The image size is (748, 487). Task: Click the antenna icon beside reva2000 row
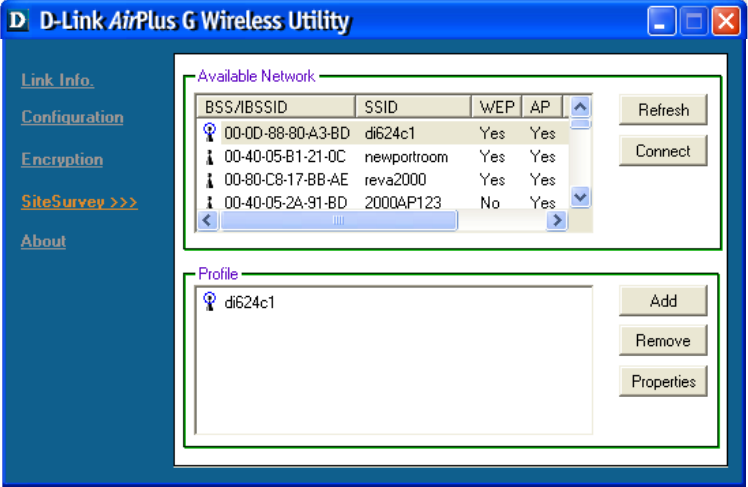tap(209, 180)
